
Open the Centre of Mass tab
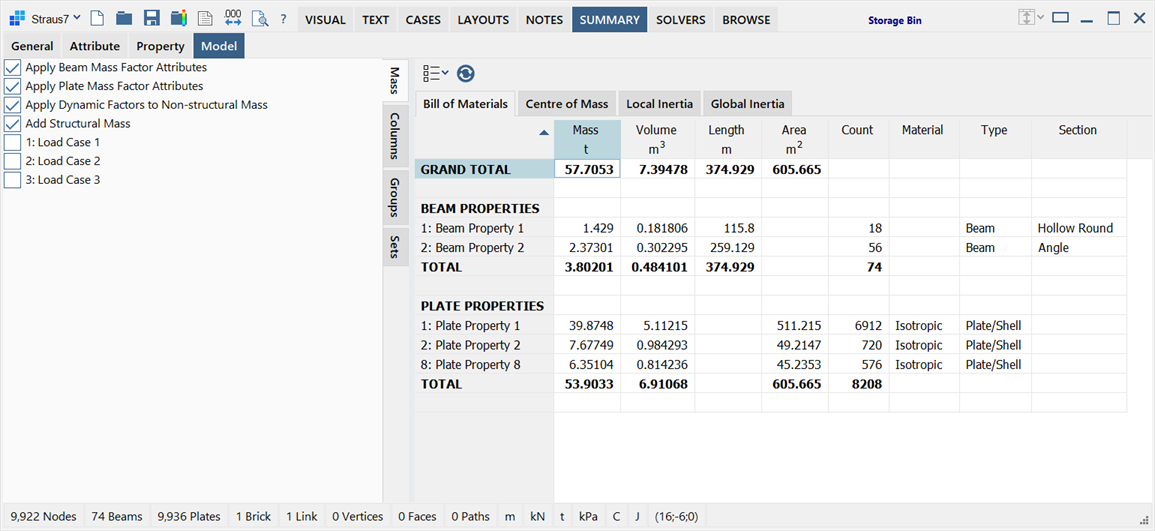566,104
